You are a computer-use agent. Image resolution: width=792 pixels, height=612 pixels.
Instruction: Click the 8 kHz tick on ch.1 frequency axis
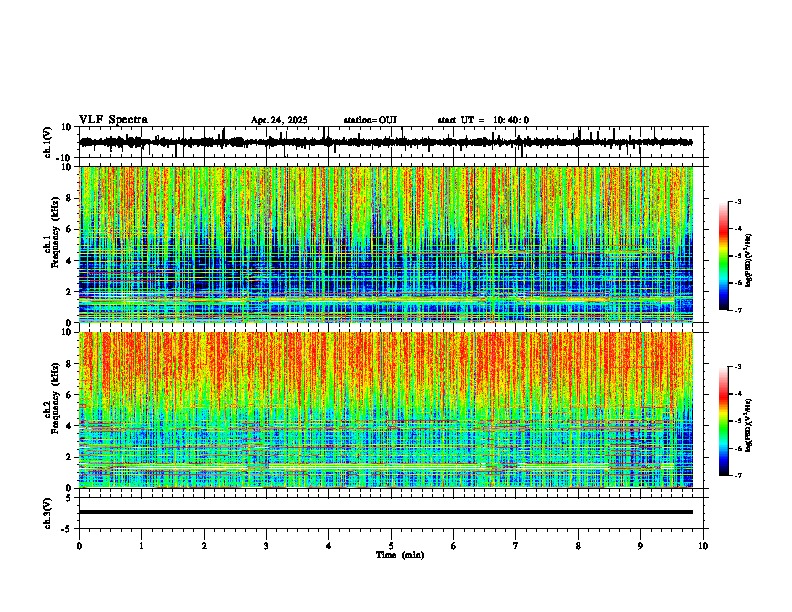point(69,198)
